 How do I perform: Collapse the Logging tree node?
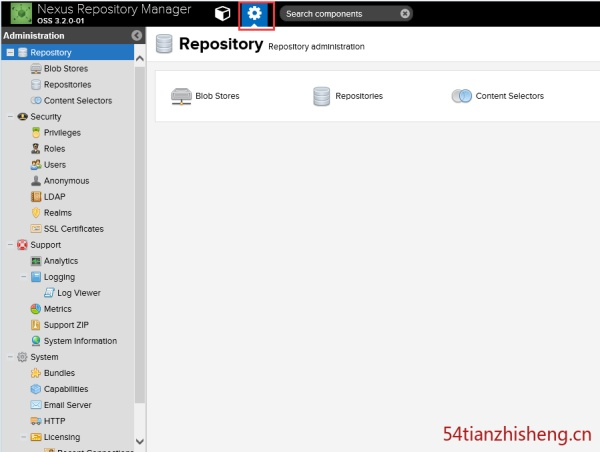click(x=24, y=276)
